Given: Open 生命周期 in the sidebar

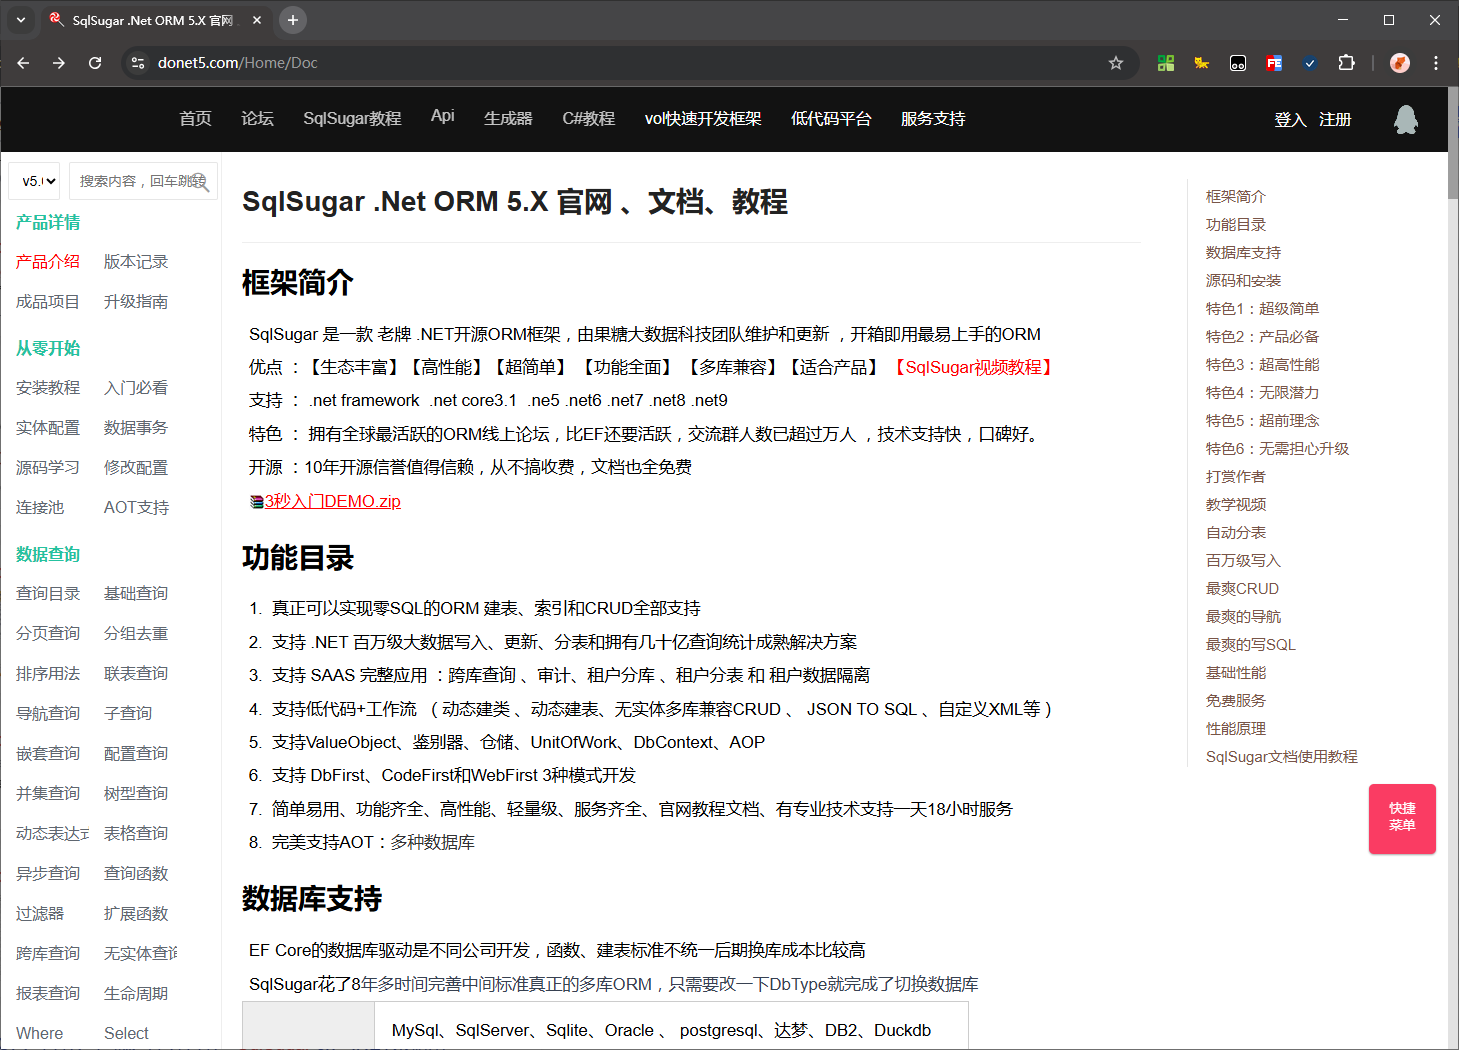Looking at the screenshot, I should (x=136, y=994).
